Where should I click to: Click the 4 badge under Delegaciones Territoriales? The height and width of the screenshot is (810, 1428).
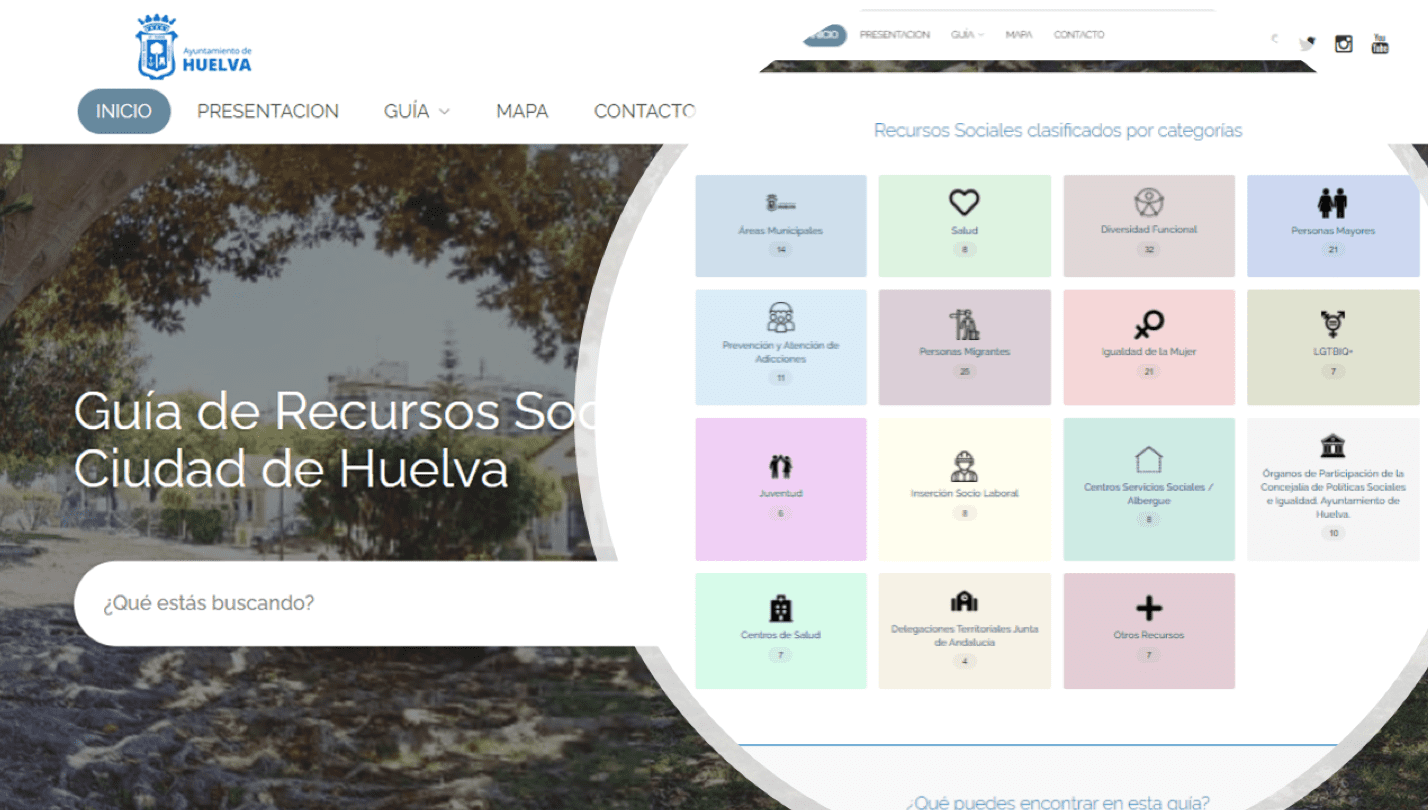pyautogui.click(x=964, y=661)
